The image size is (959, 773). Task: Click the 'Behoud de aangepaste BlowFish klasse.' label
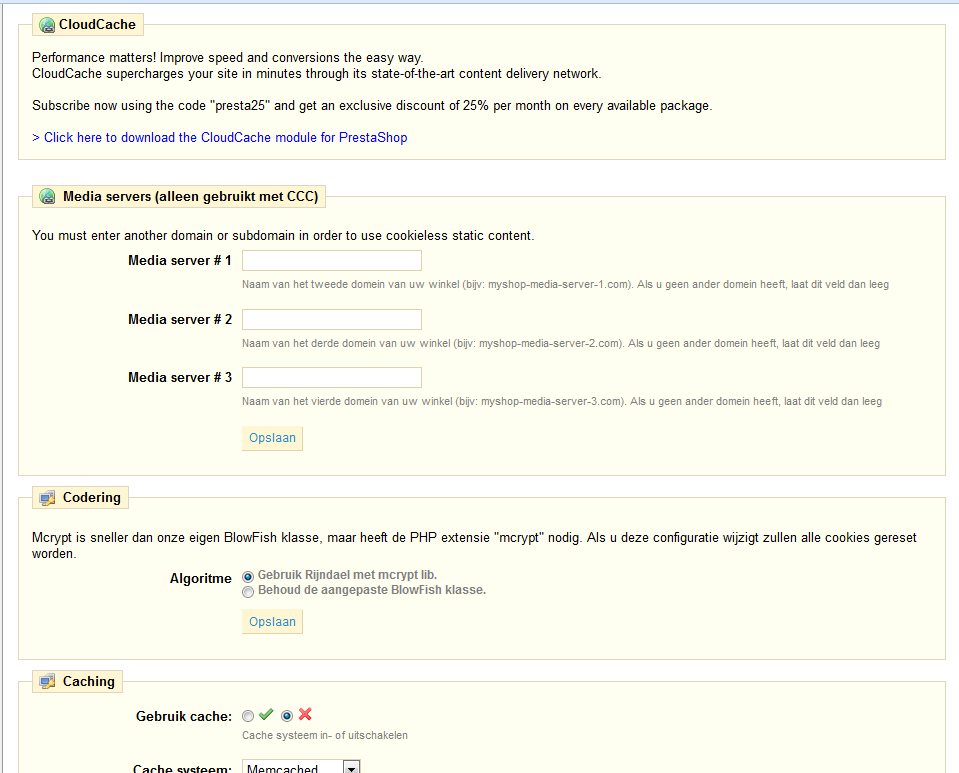point(372,590)
